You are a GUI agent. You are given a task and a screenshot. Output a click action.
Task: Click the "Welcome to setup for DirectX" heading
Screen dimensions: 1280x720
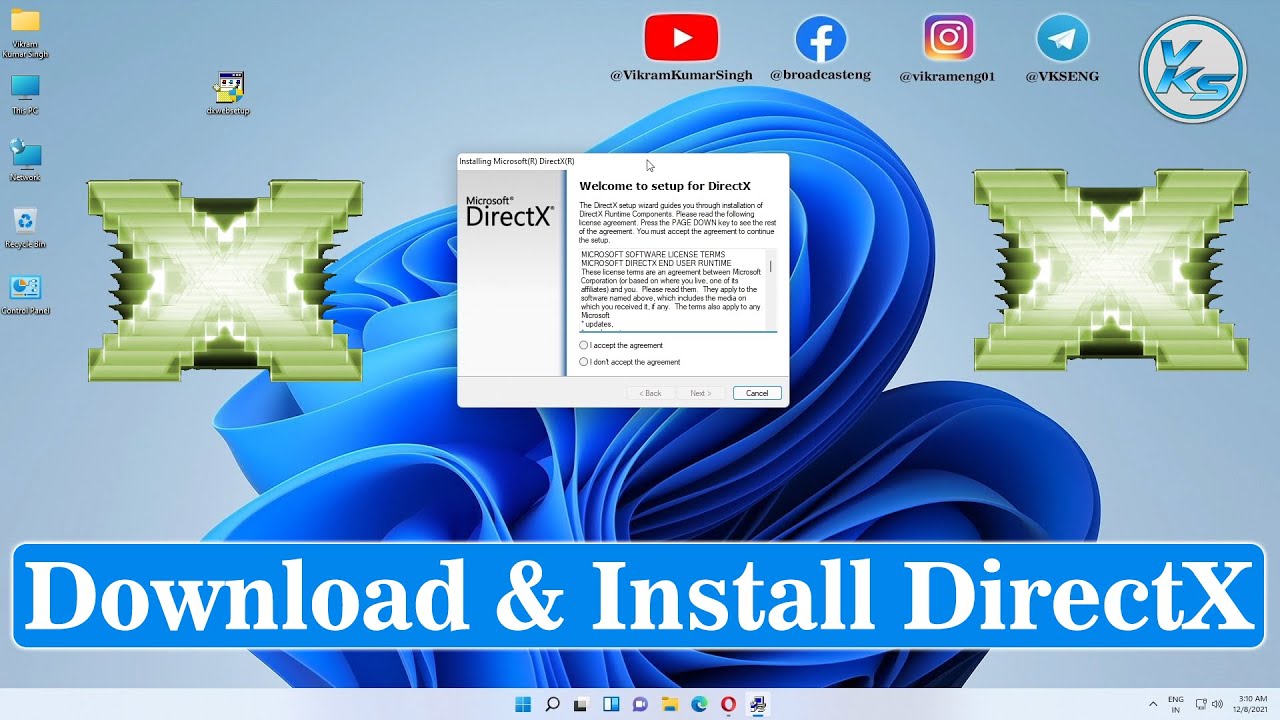click(x=664, y=186)
